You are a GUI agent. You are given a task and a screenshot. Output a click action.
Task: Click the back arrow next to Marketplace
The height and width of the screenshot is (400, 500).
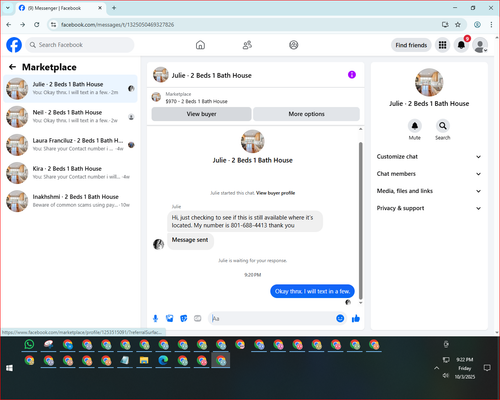click(12, 67)
